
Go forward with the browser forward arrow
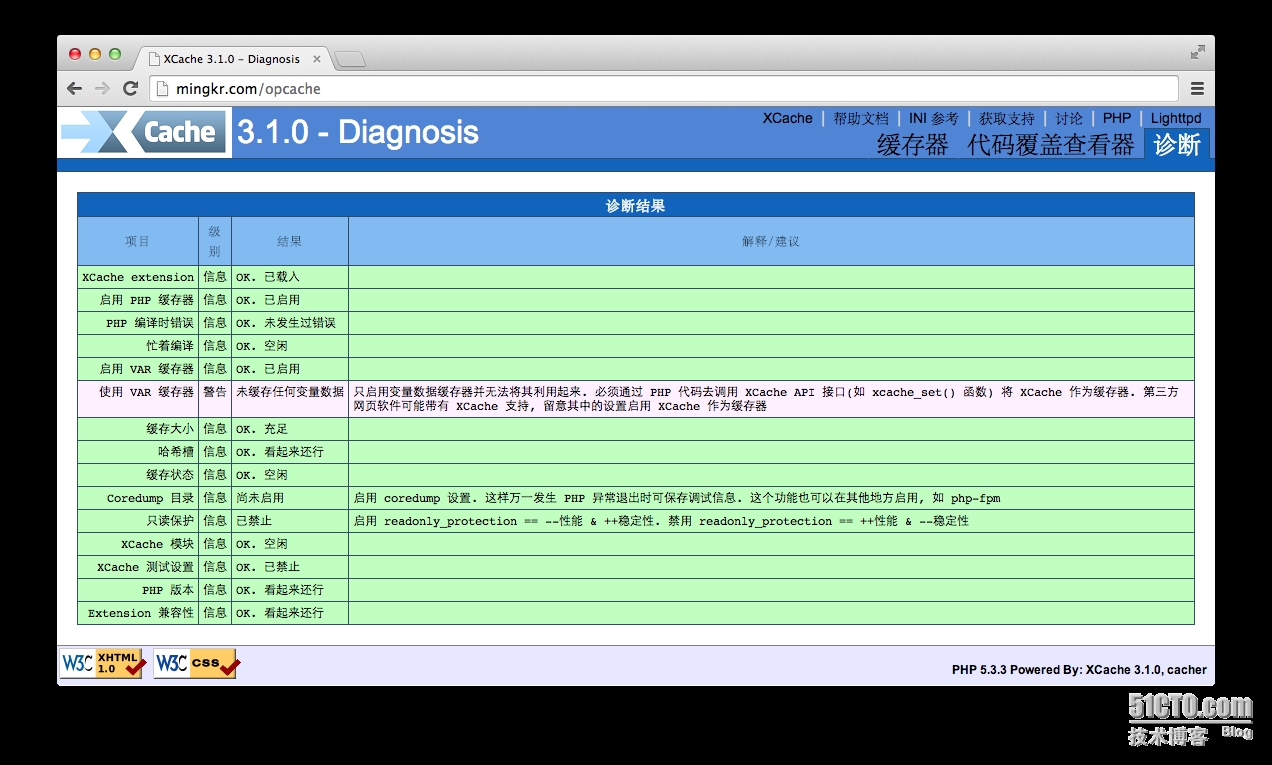tap(102, 88)
